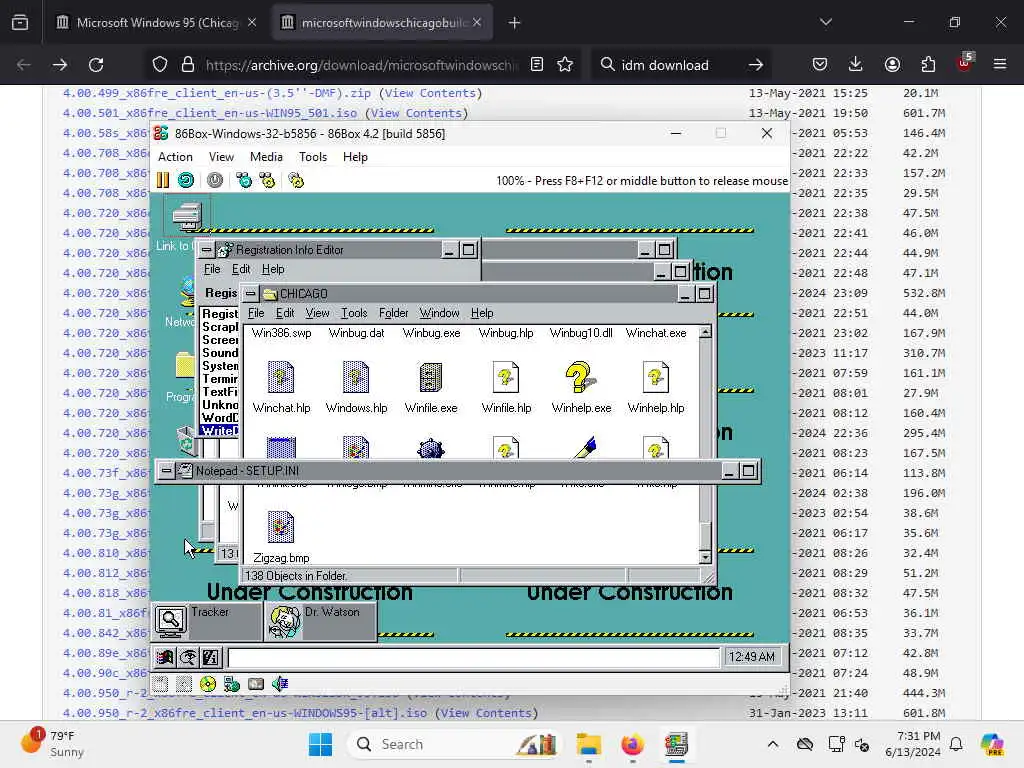Click Firefox reload page button

tap(96, 65)
